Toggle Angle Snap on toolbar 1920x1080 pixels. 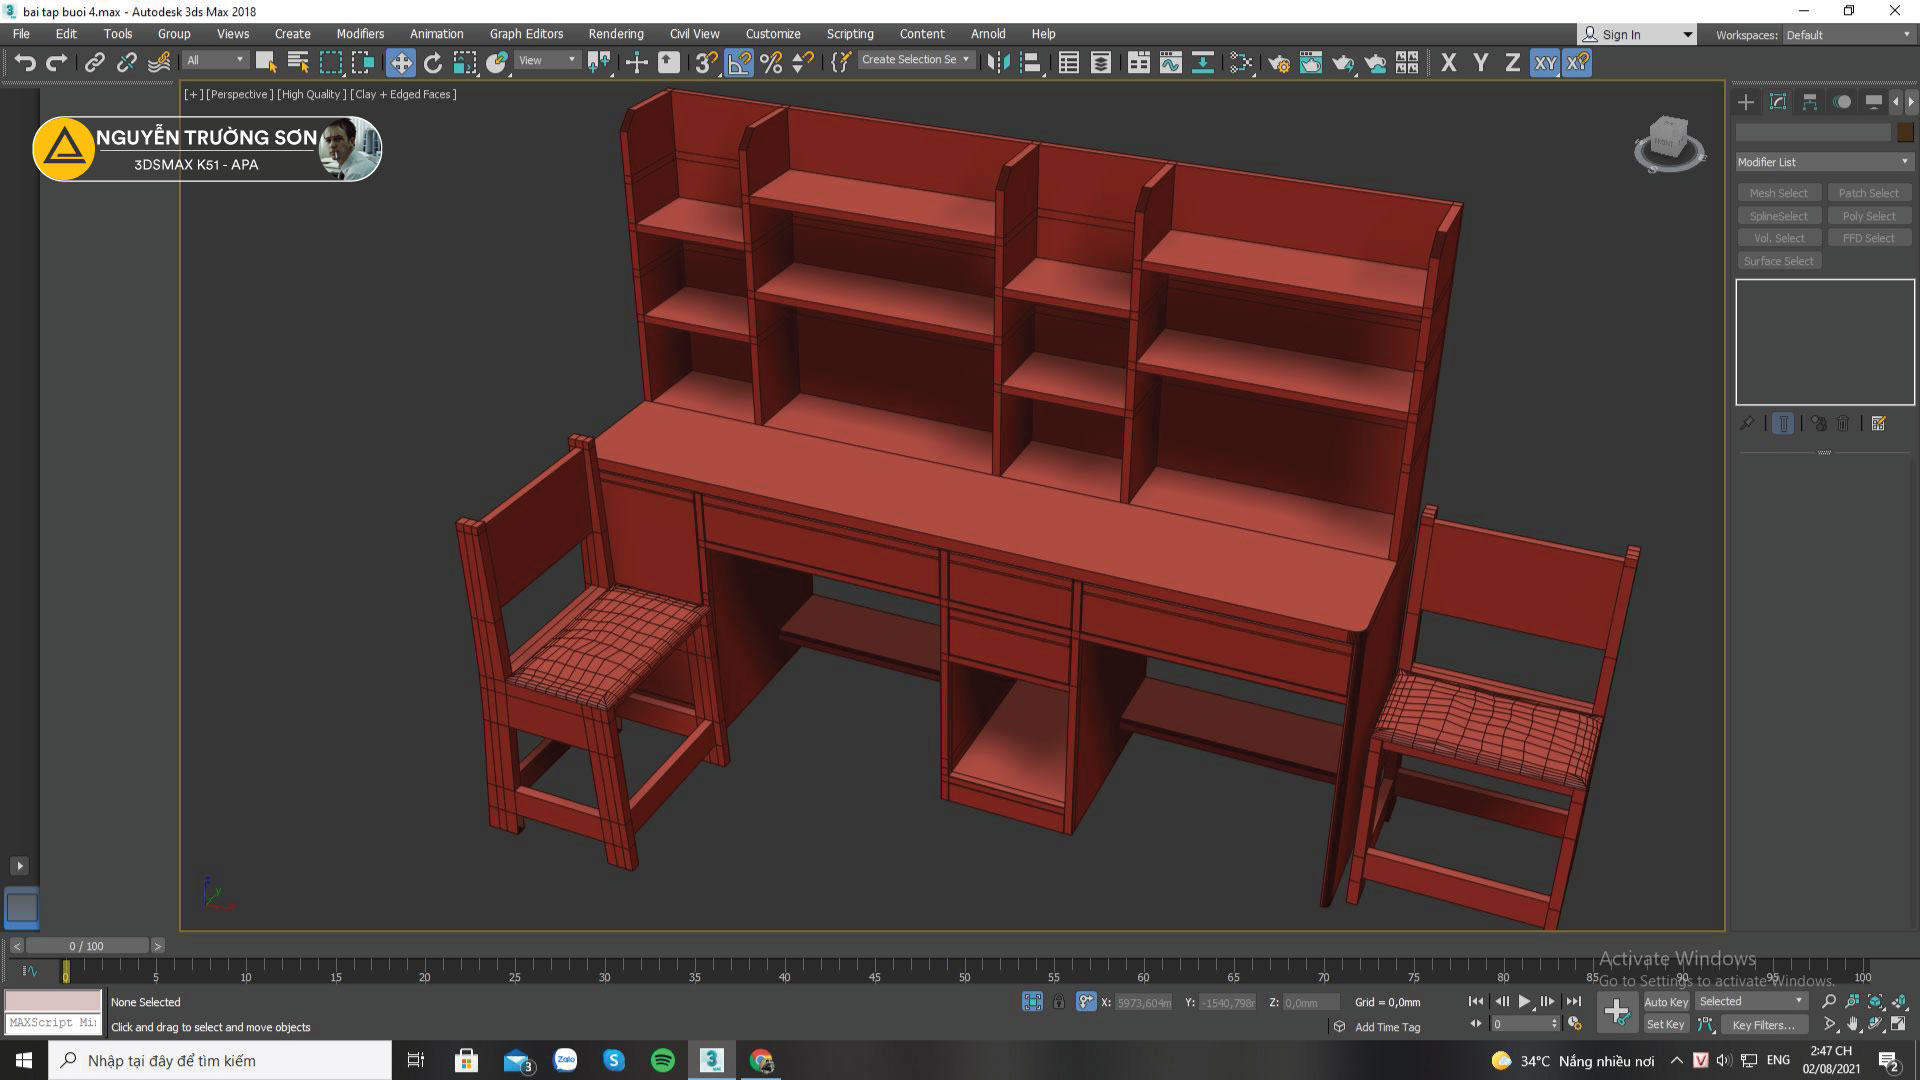(738, 63)
